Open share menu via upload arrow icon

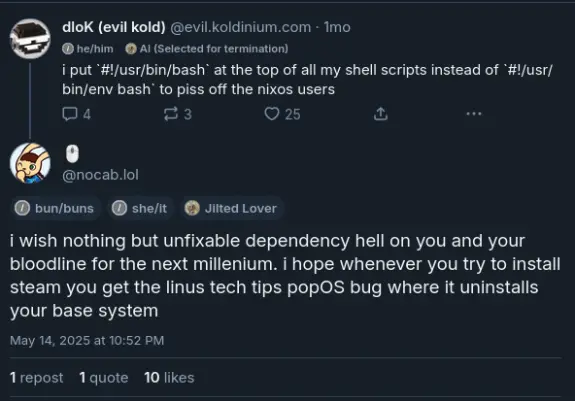coord(381,114)
